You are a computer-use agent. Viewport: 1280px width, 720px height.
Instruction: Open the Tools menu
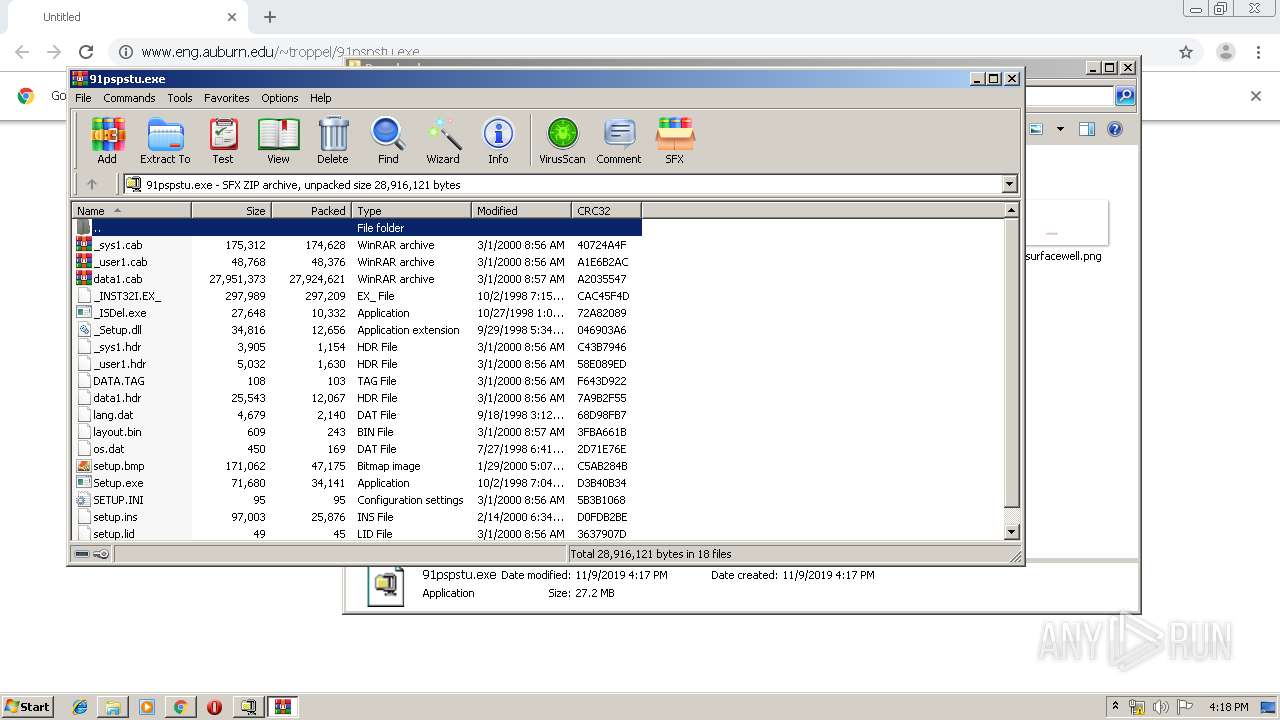pyautogui.click(x=180, y=98)
